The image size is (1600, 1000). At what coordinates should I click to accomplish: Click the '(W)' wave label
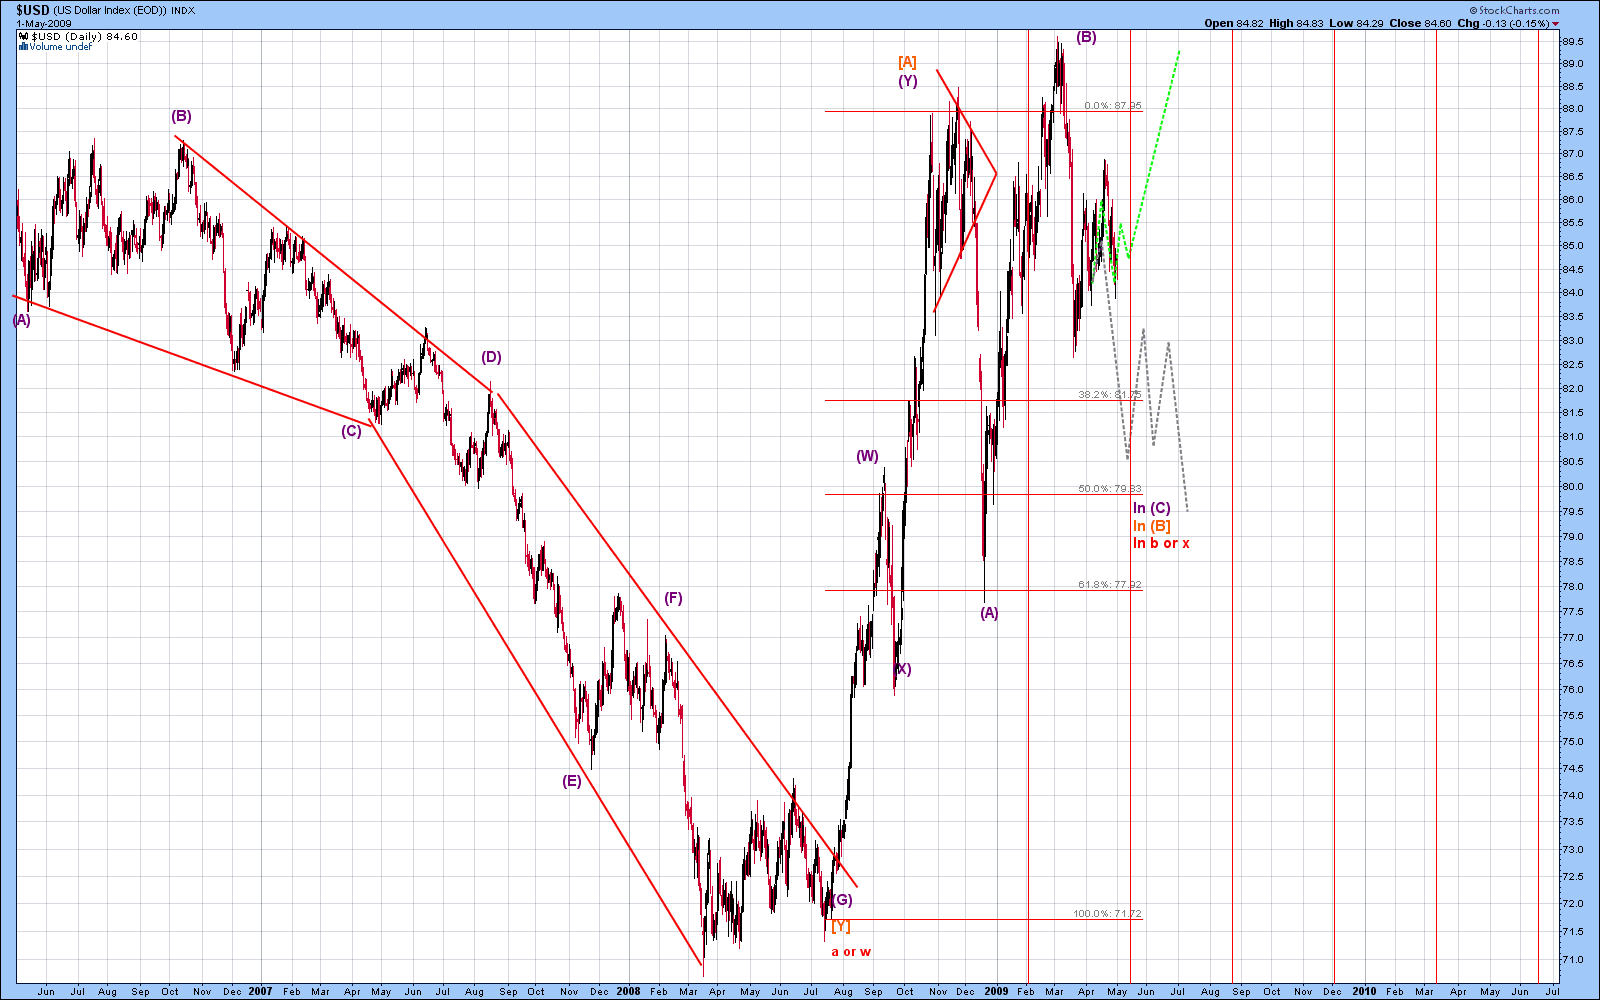point(867,456)
